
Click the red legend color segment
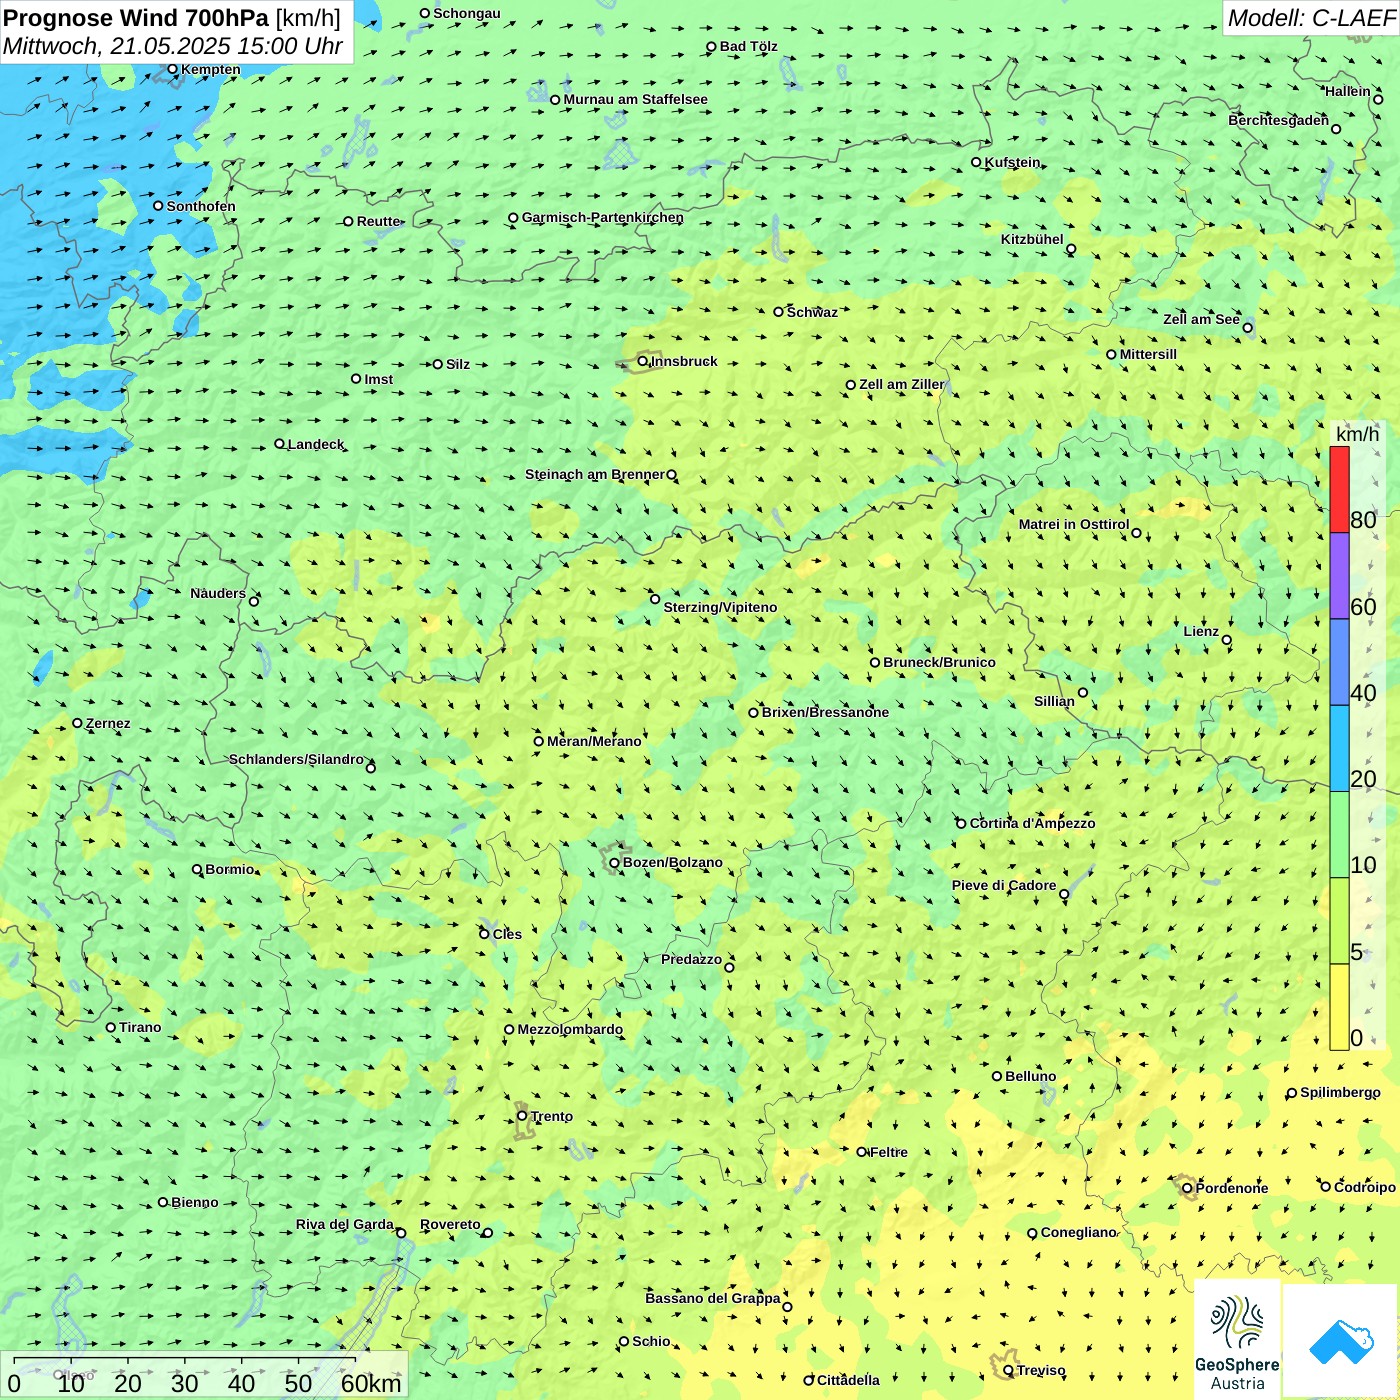click(x=1340, y=489)
